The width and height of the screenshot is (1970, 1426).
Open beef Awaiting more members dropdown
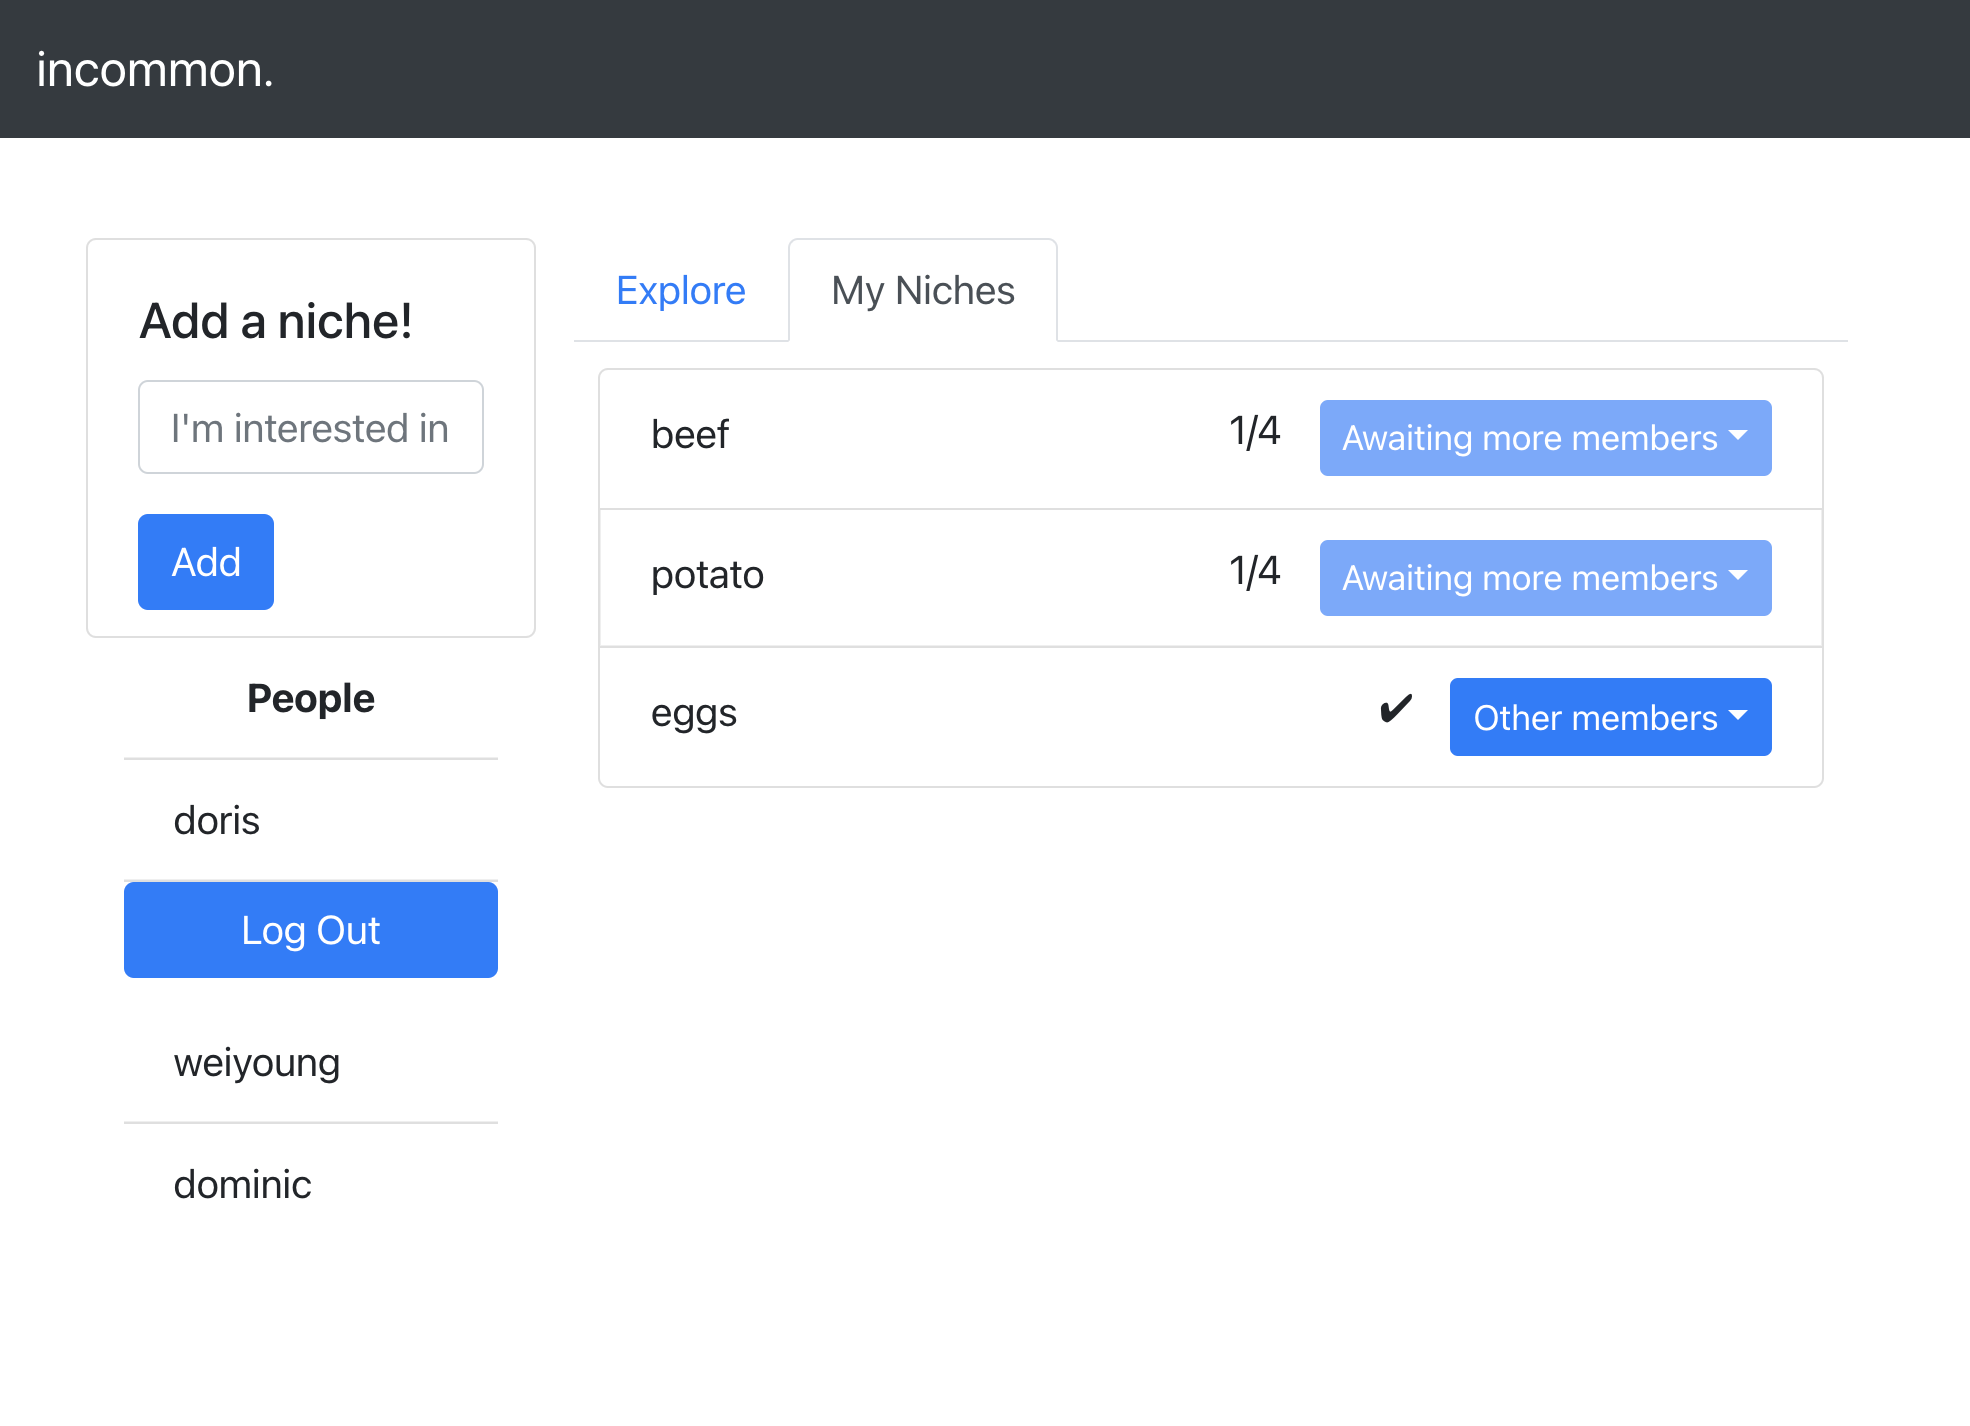pos(1545,438)
